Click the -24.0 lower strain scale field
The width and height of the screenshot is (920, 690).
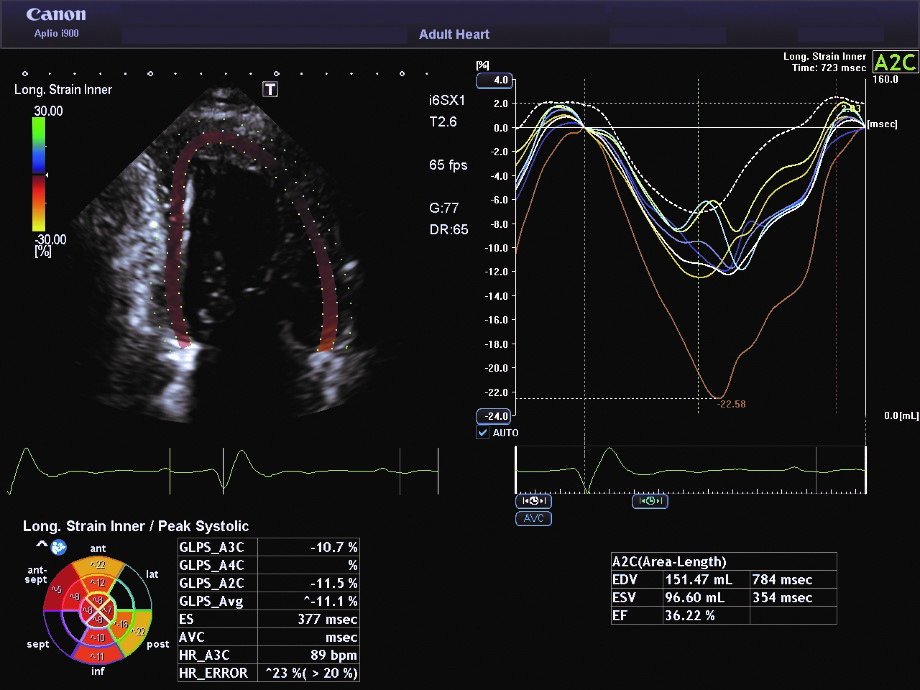pos(493,416)
